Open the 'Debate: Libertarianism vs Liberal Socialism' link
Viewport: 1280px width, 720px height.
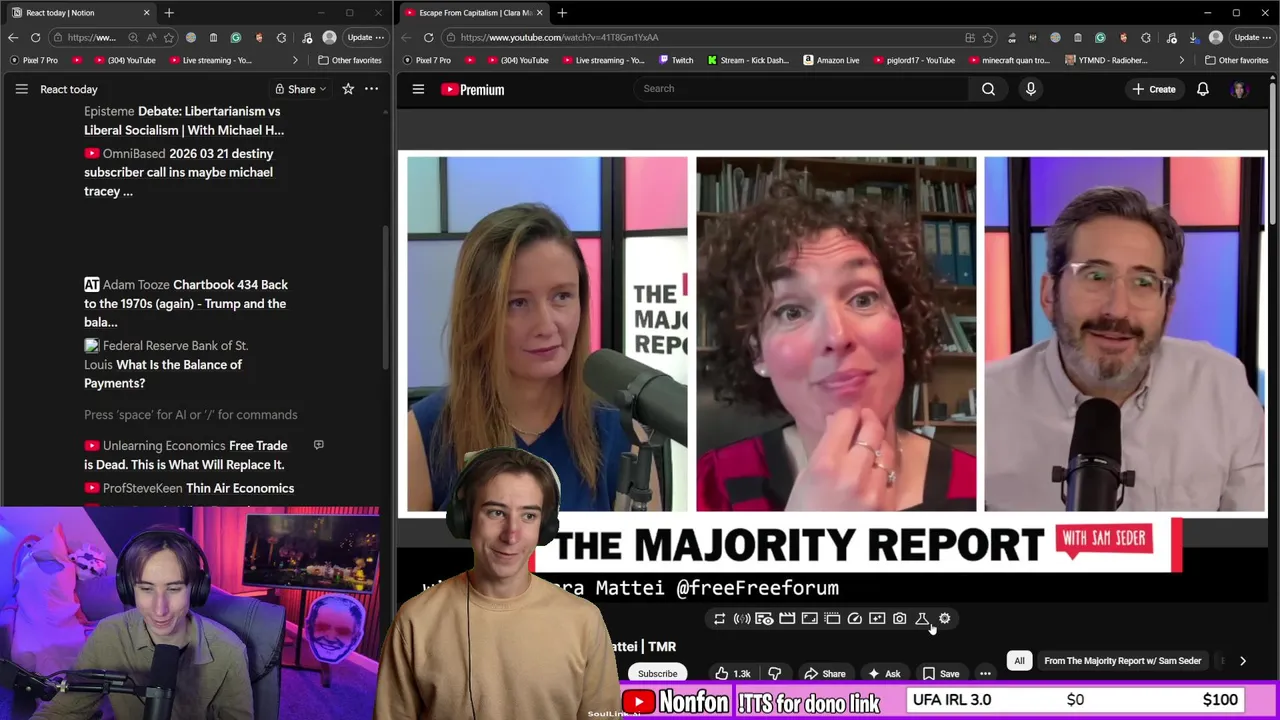(x=184, y=121)
